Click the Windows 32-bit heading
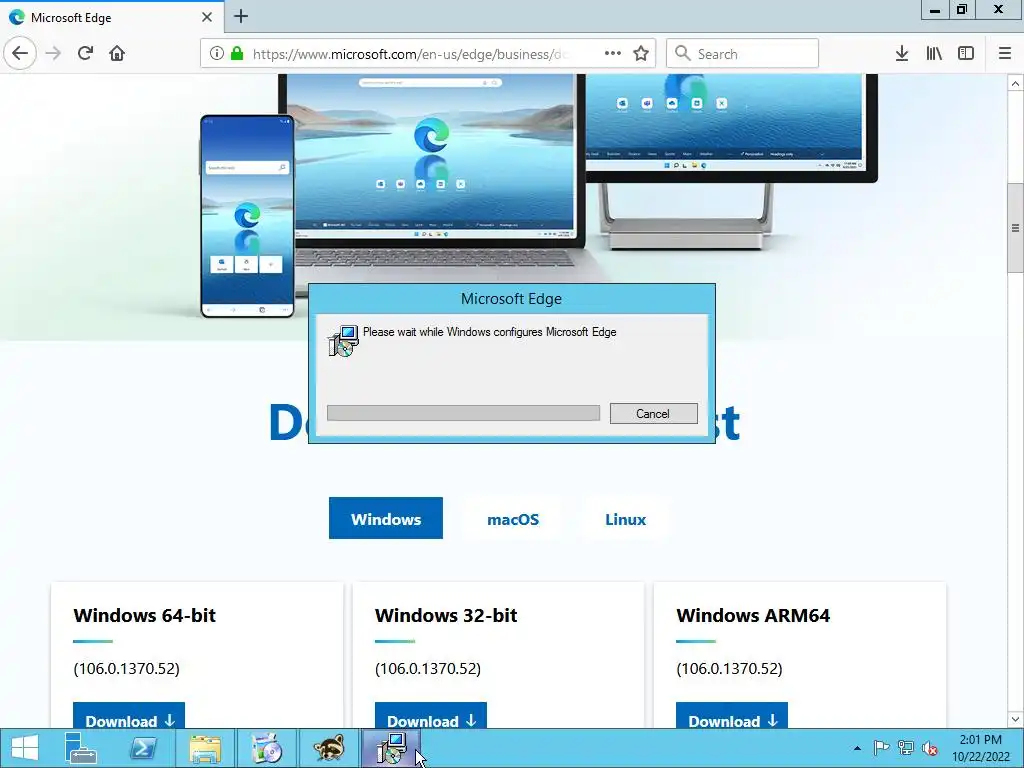Viewport: 1024px width, 768px height. [x=446, y=615]
